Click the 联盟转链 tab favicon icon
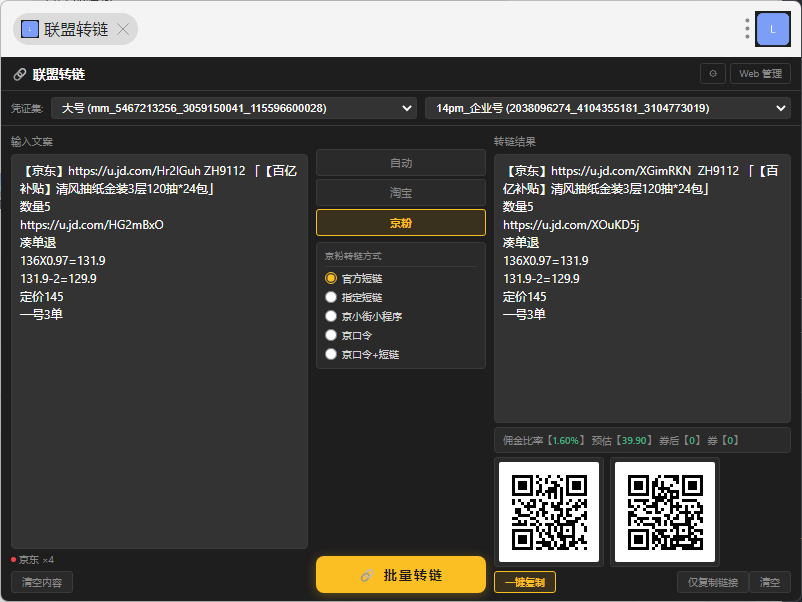 [x=30, y=29]
